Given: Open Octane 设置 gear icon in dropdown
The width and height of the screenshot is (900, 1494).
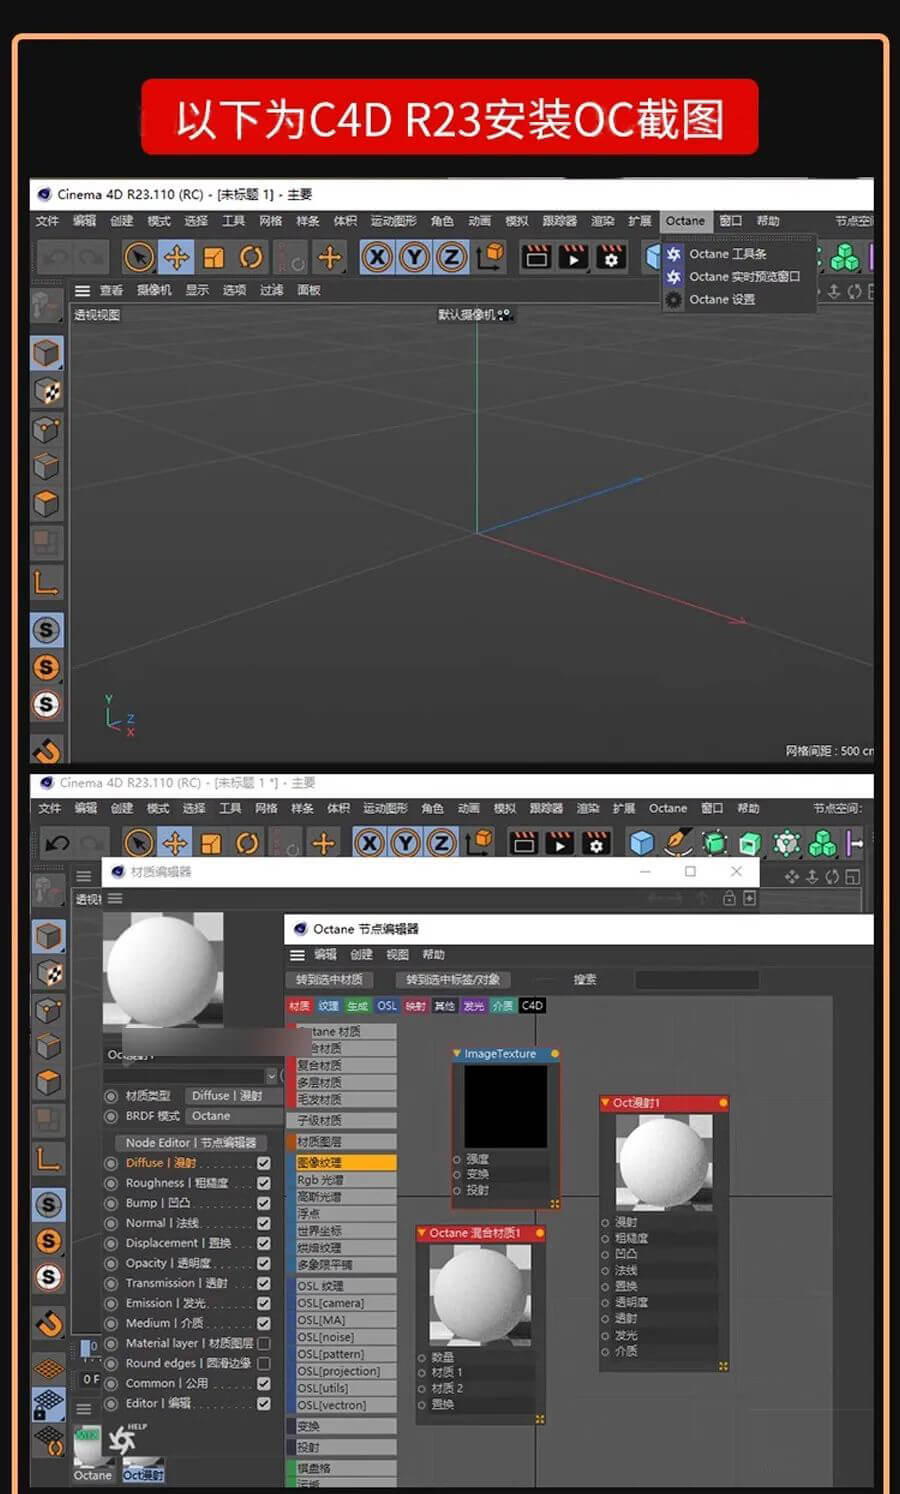Looking at the screenshot, I should (x=674, y=299).
